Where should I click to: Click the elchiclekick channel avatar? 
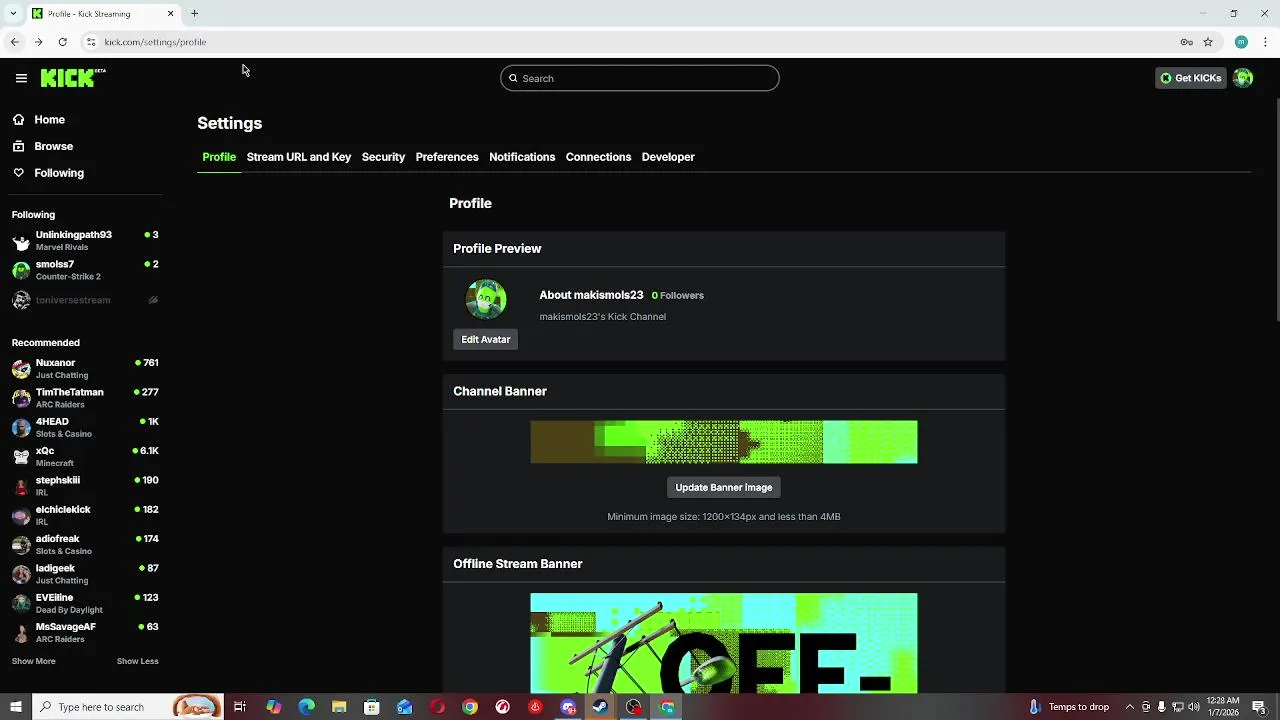(21, 516)
